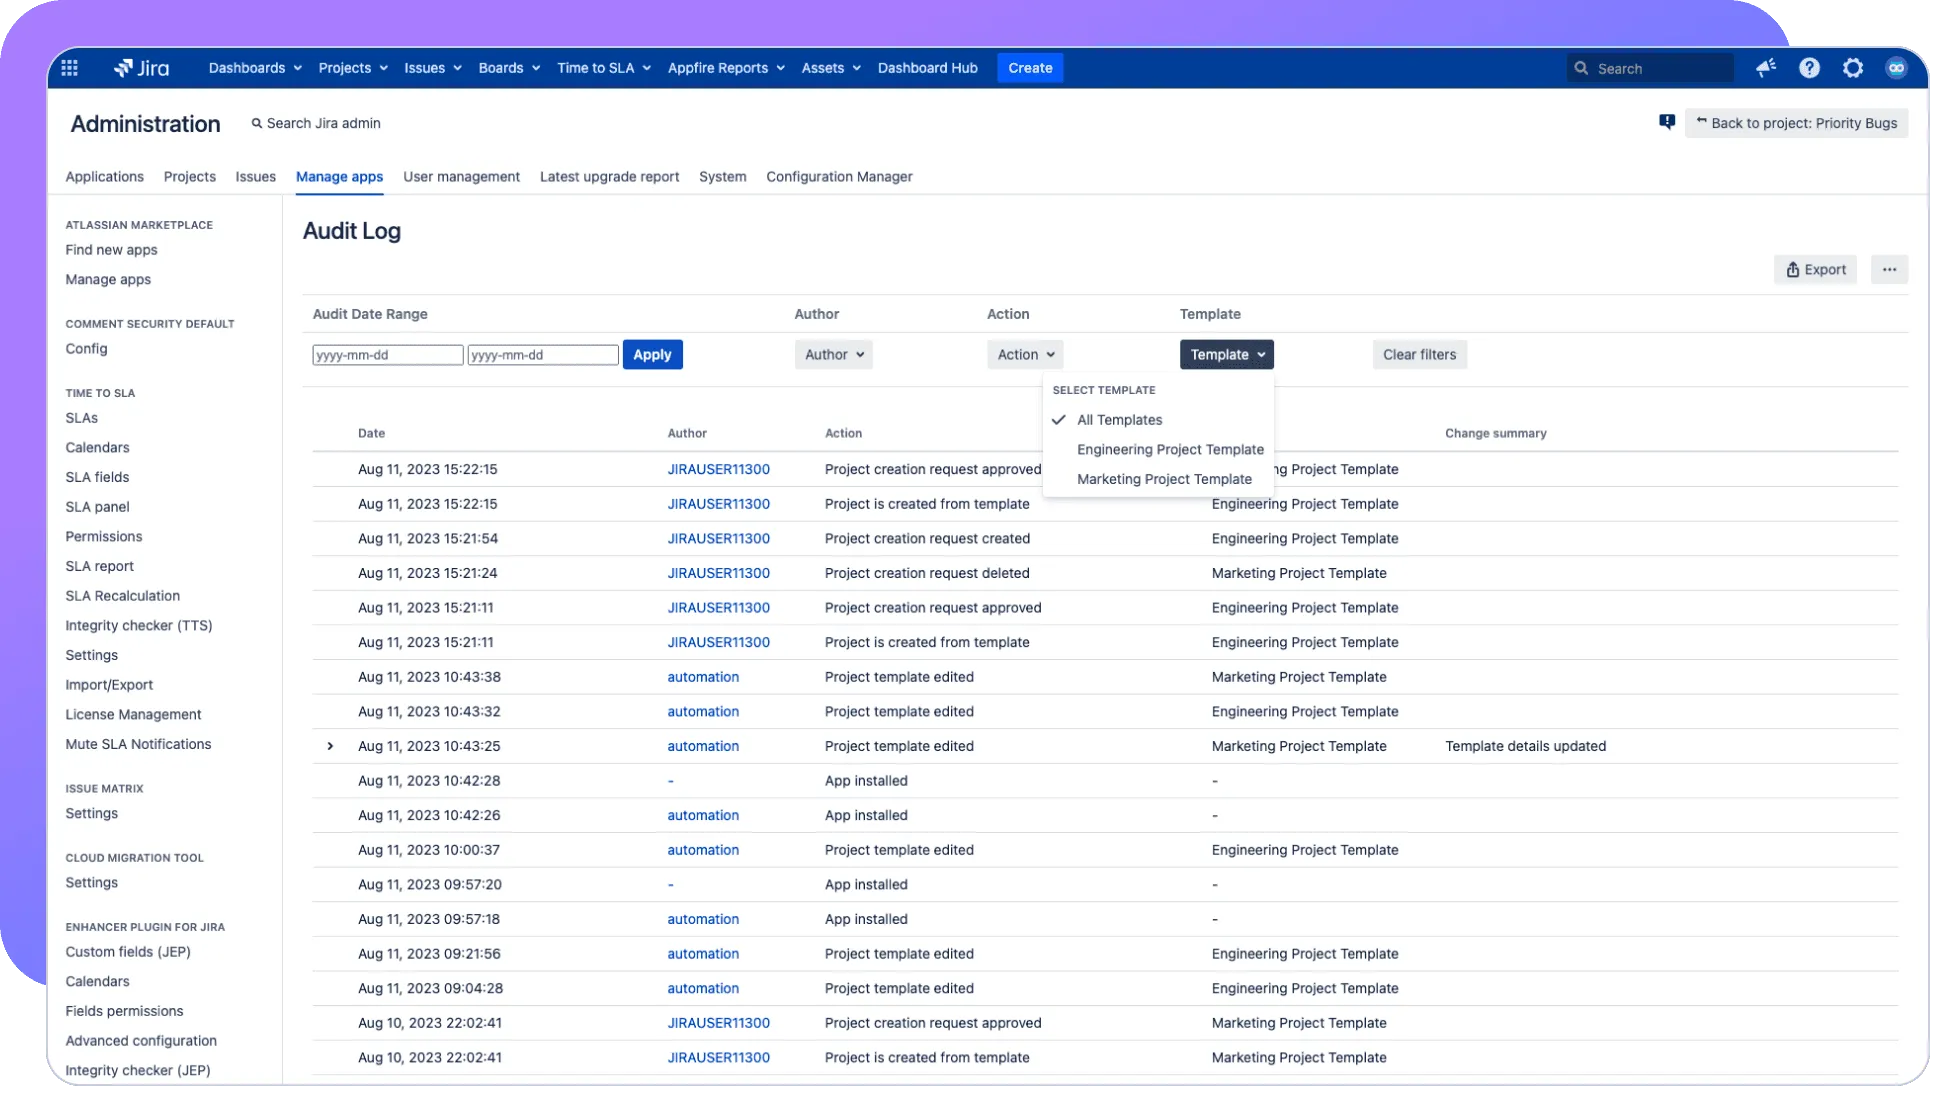
Task: Export the audit log
Action: point(1815,269)
